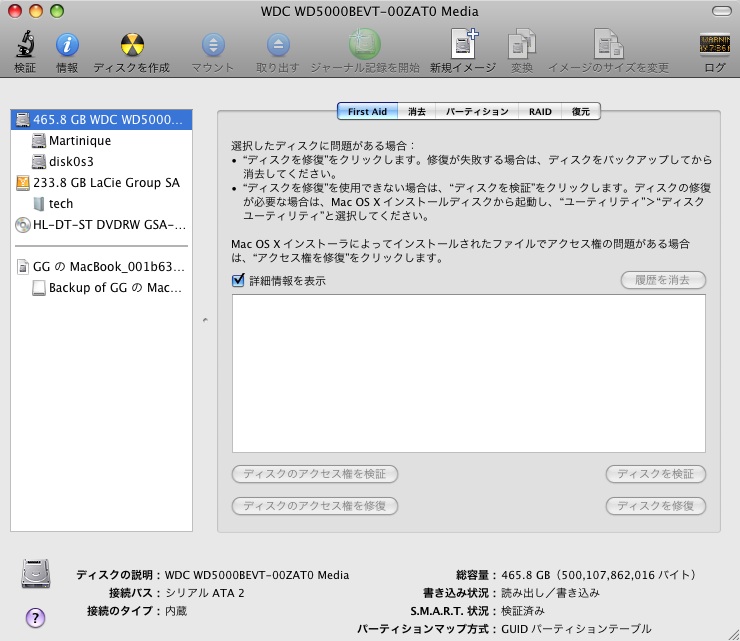Screen dimensions: 740x641
Task: Select the tech volume
Action: pyautogui.click(x=101, y=203)
